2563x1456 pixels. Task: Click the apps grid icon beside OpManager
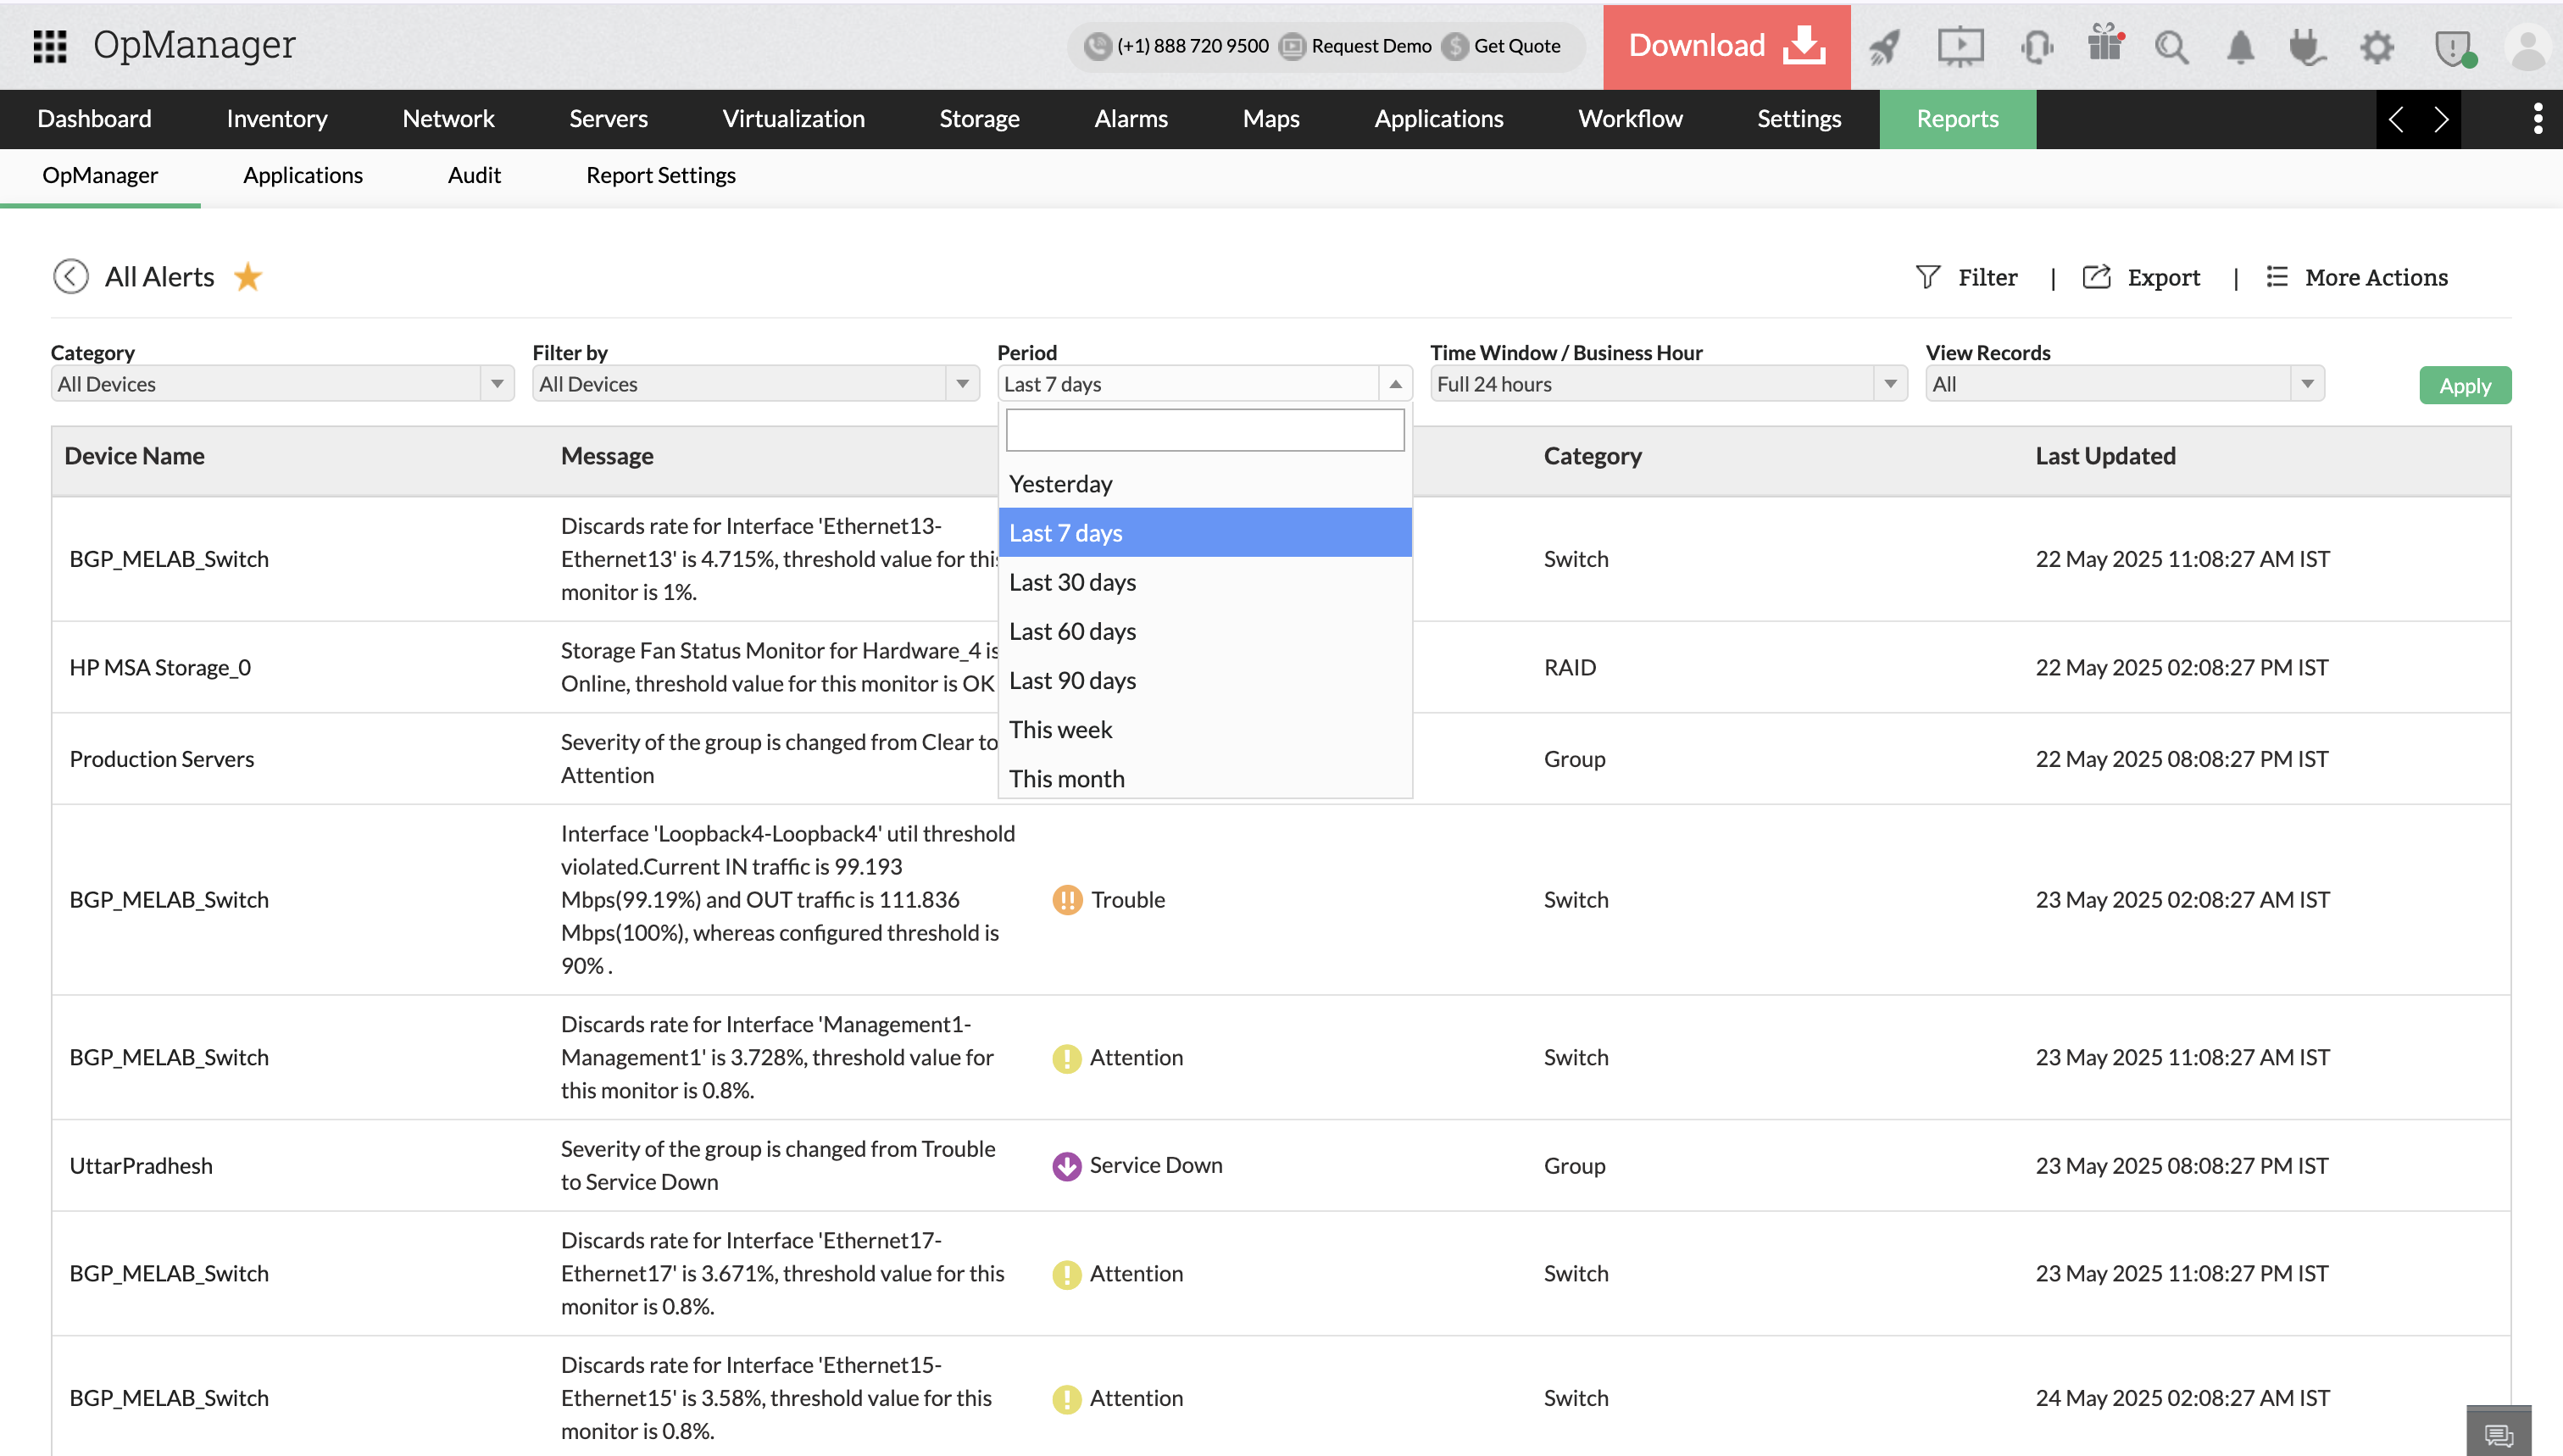click(49, 46)
